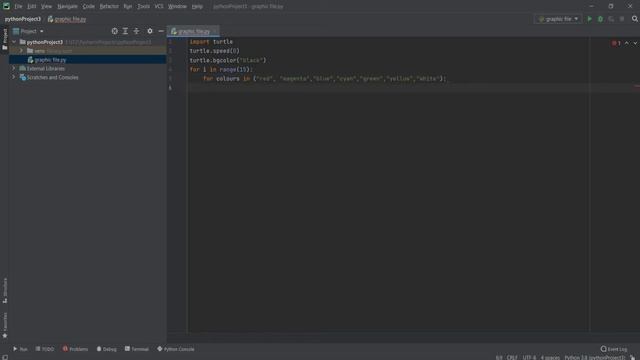This screenshot has width=640, height=360.
Task: Open the Navigate menu
Action: (x=67, y=6)
